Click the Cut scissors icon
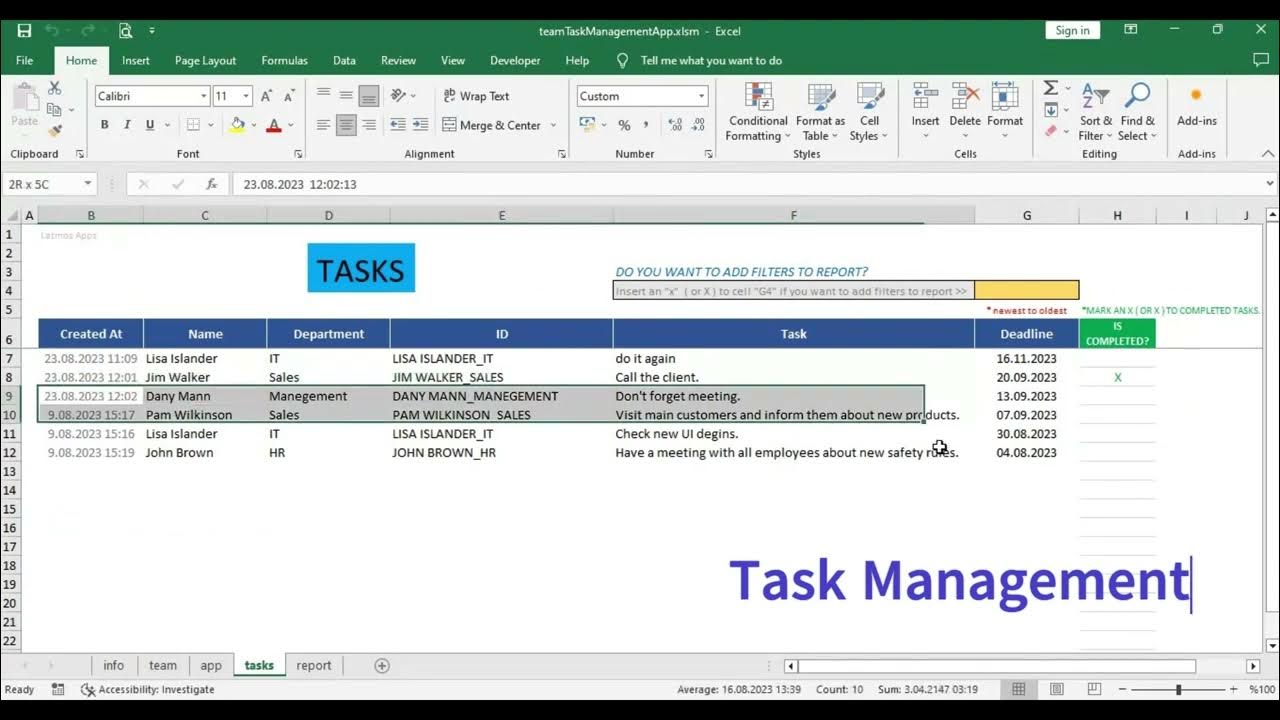Image resolution: width=1280 pixels, height=720 pixels. click(55, 88)
